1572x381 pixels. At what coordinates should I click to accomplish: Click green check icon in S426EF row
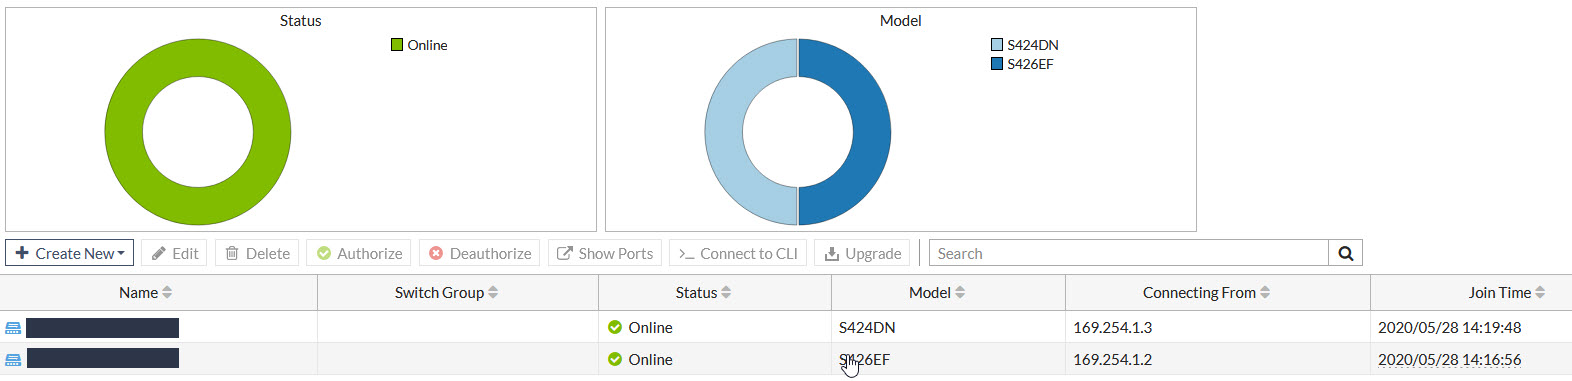coord(615,359)
